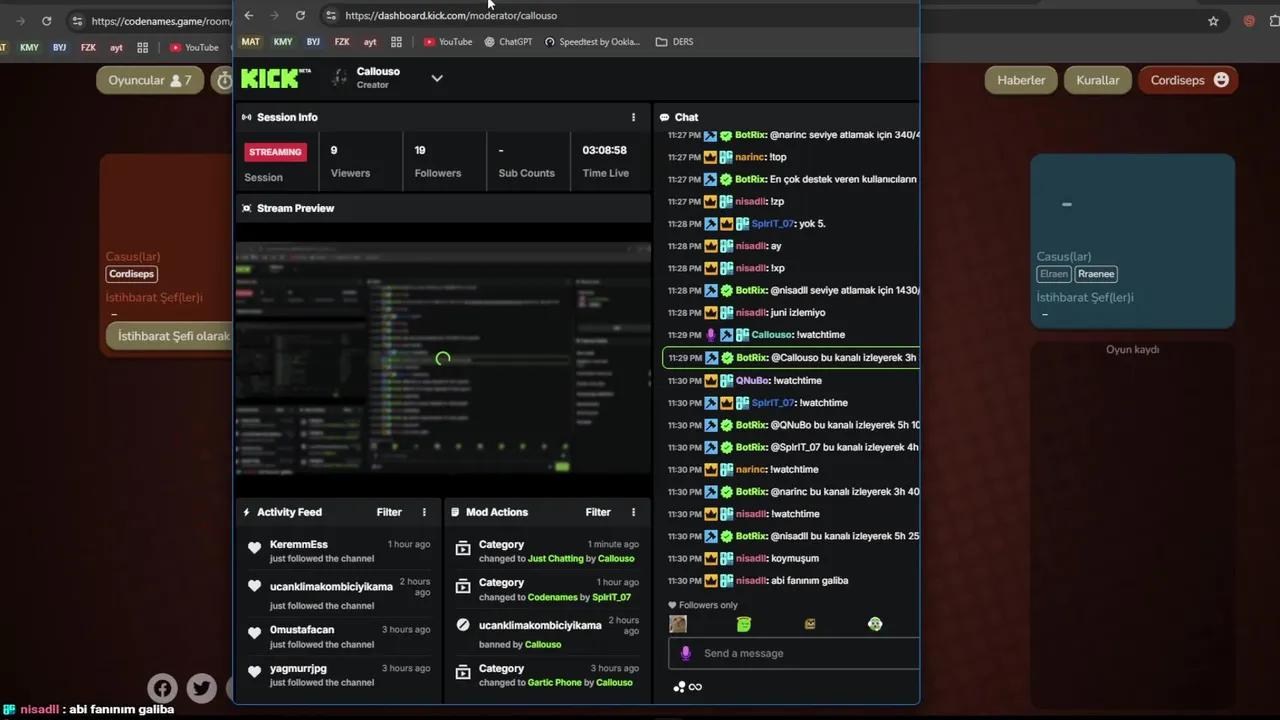Image resolution: width=1280 pixels, height=720 pixels.
Task: Click the three-dots bubble icon below chat input
Action: tap(679, 687)
